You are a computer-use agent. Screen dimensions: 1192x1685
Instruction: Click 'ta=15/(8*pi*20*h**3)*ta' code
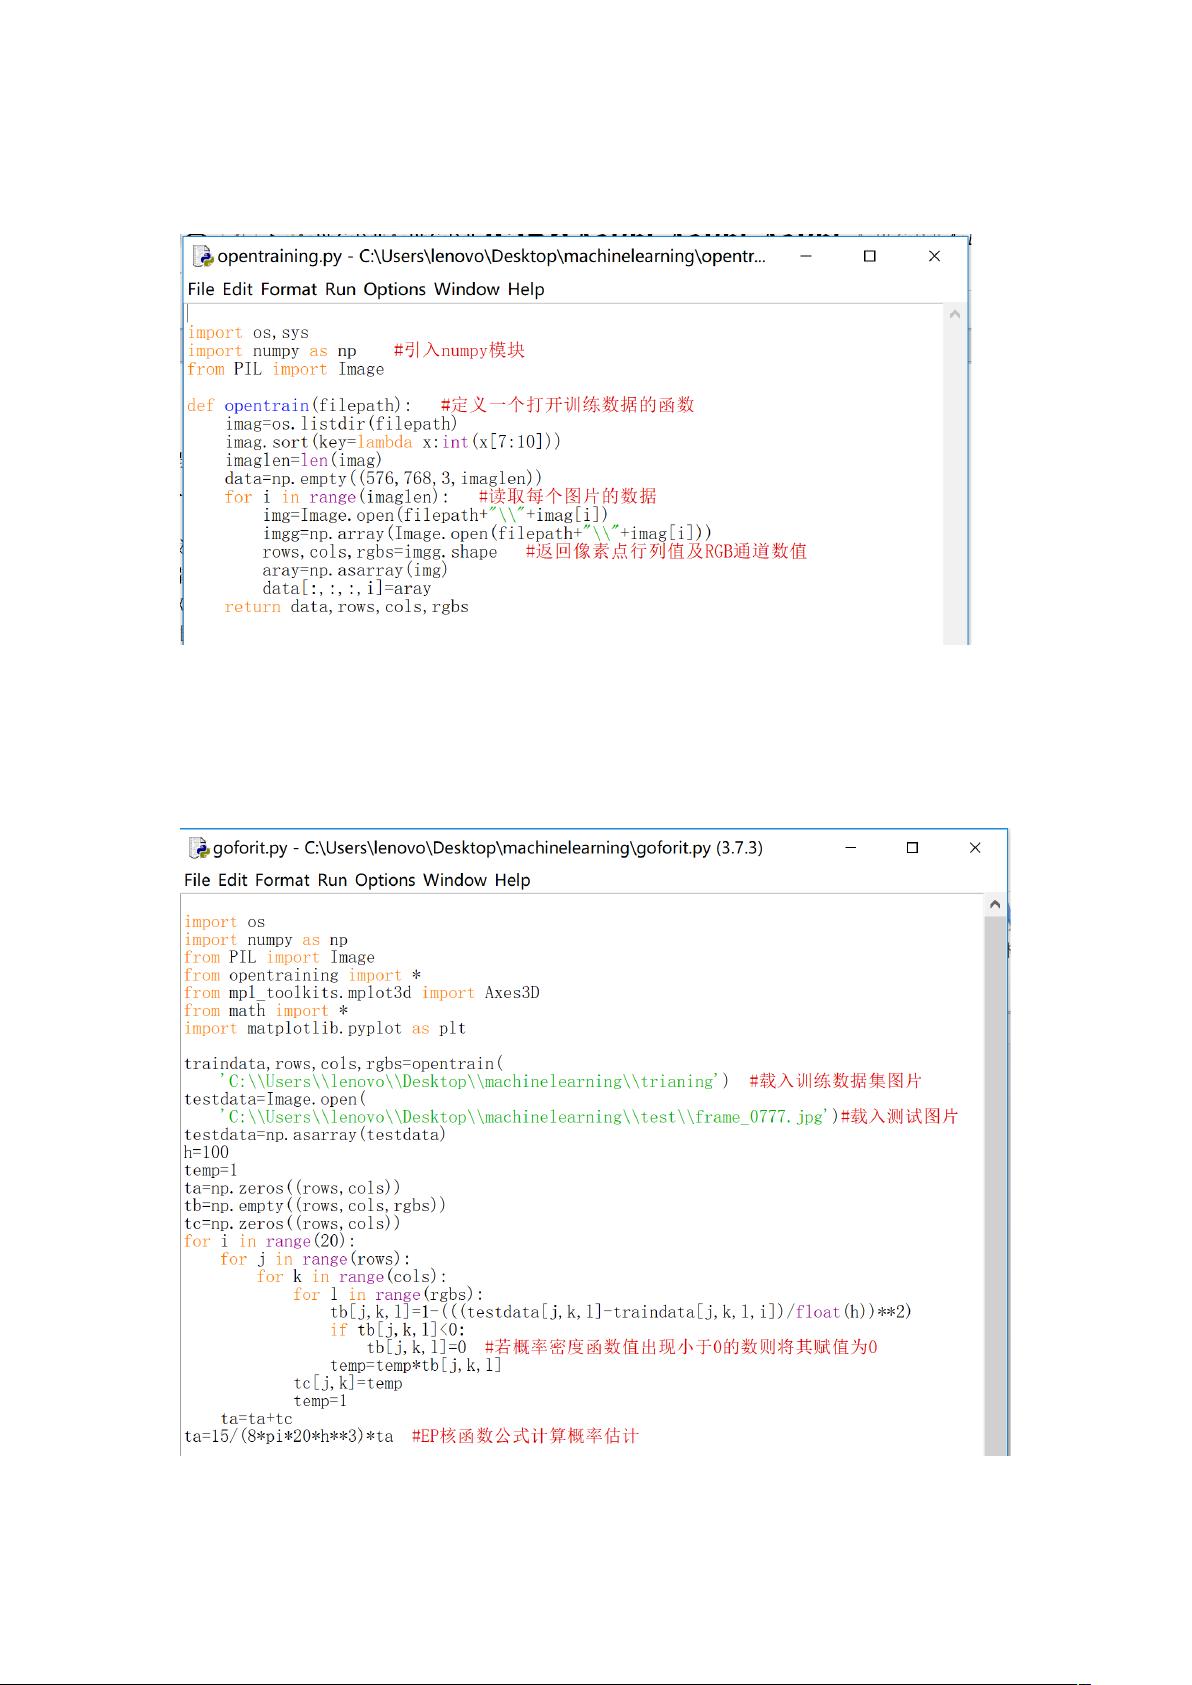[x=289, y=1436]
